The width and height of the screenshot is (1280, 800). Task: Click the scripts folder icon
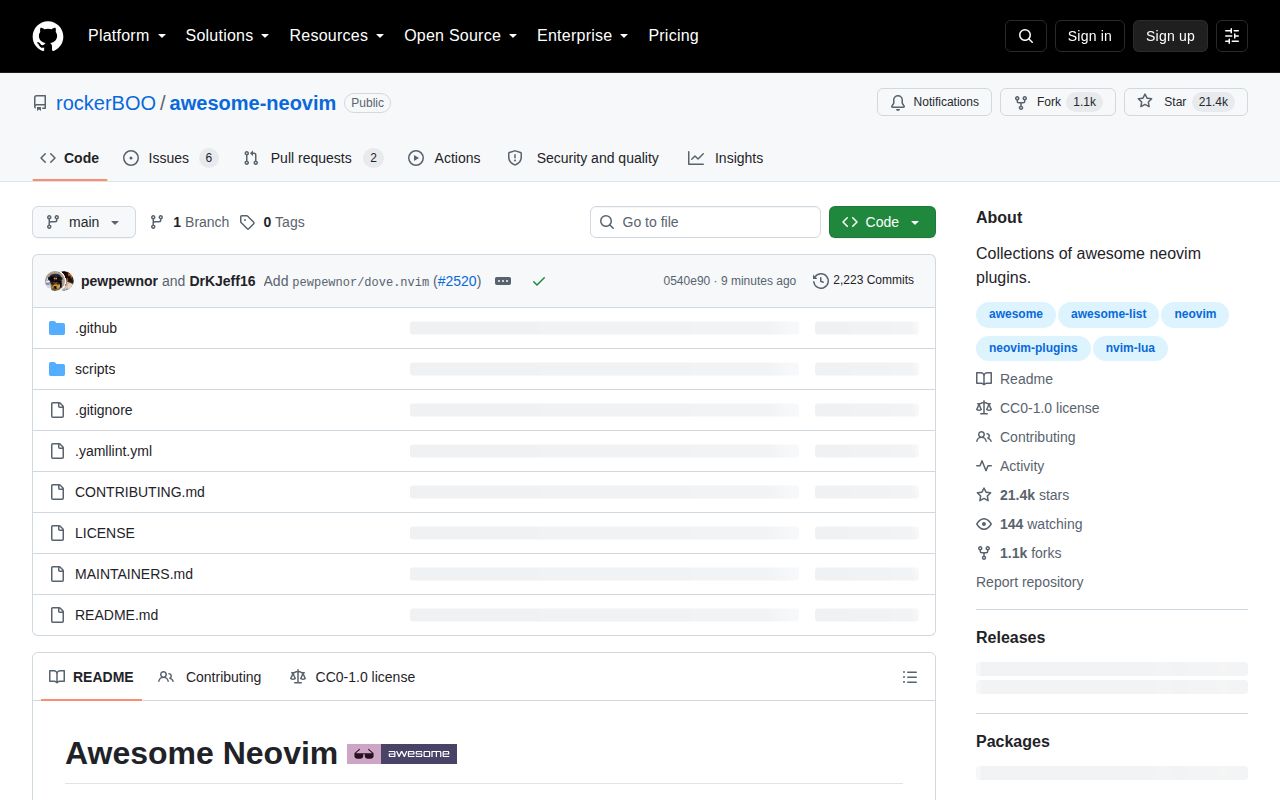tap(57, 369)
